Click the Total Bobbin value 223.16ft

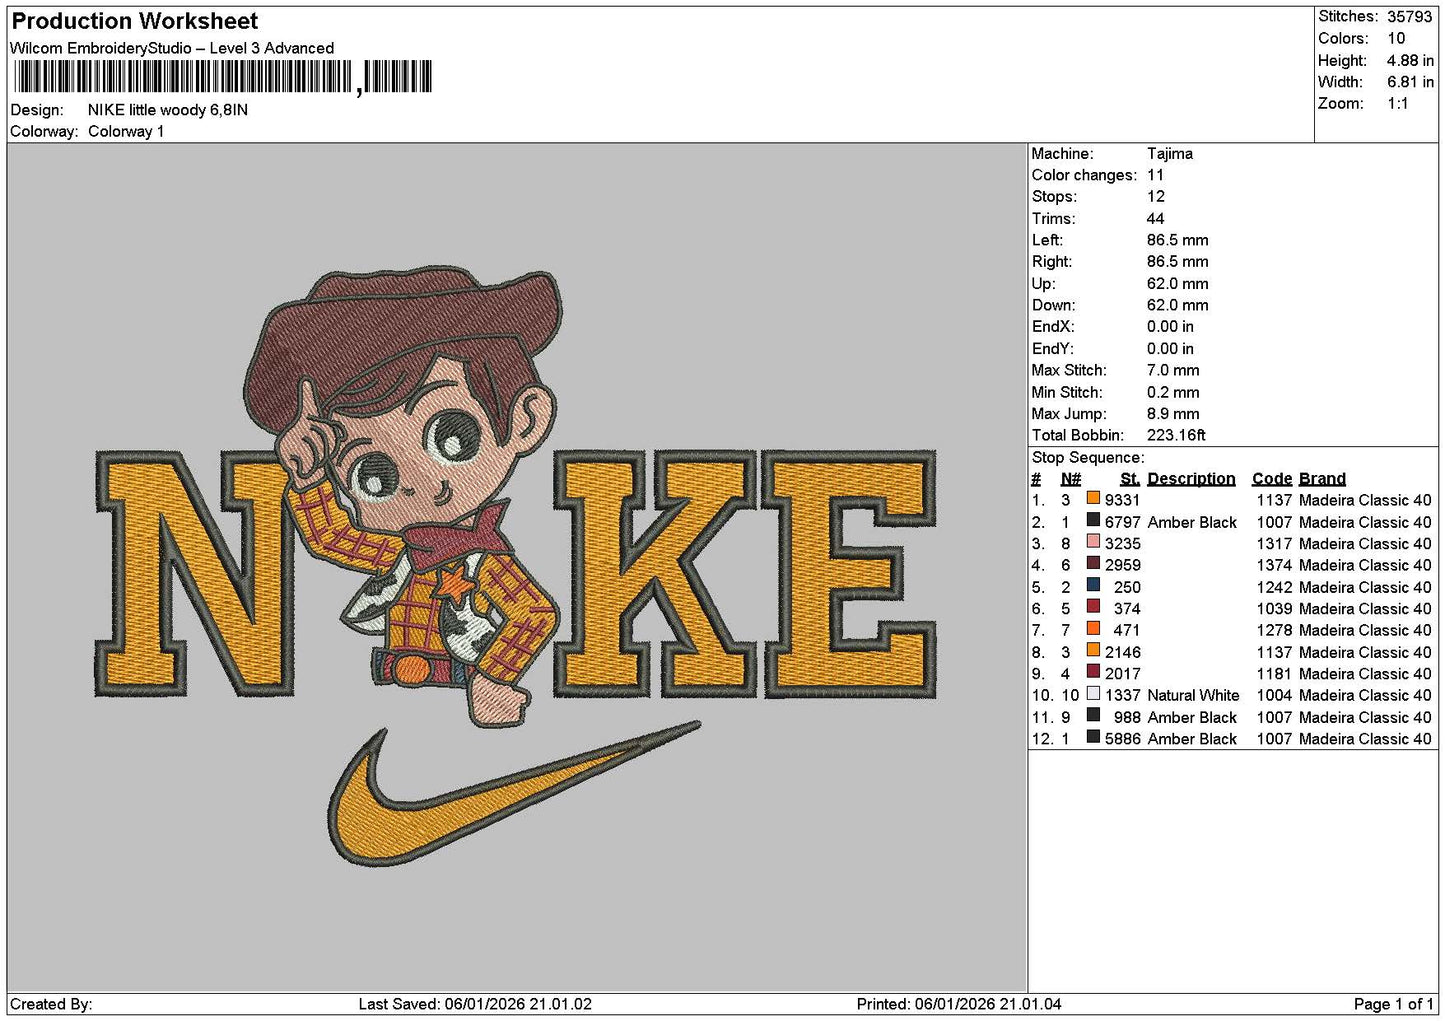pyautogui.click(x=1176, y=435)
